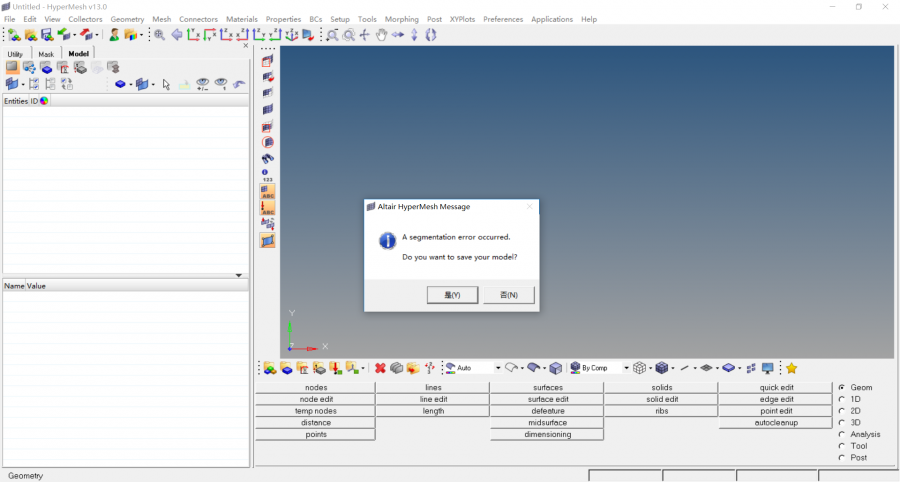This screenshot has width=900, height=482.
Task: Click the Undo arrow in the Model browser
Action: click(239, 84)
